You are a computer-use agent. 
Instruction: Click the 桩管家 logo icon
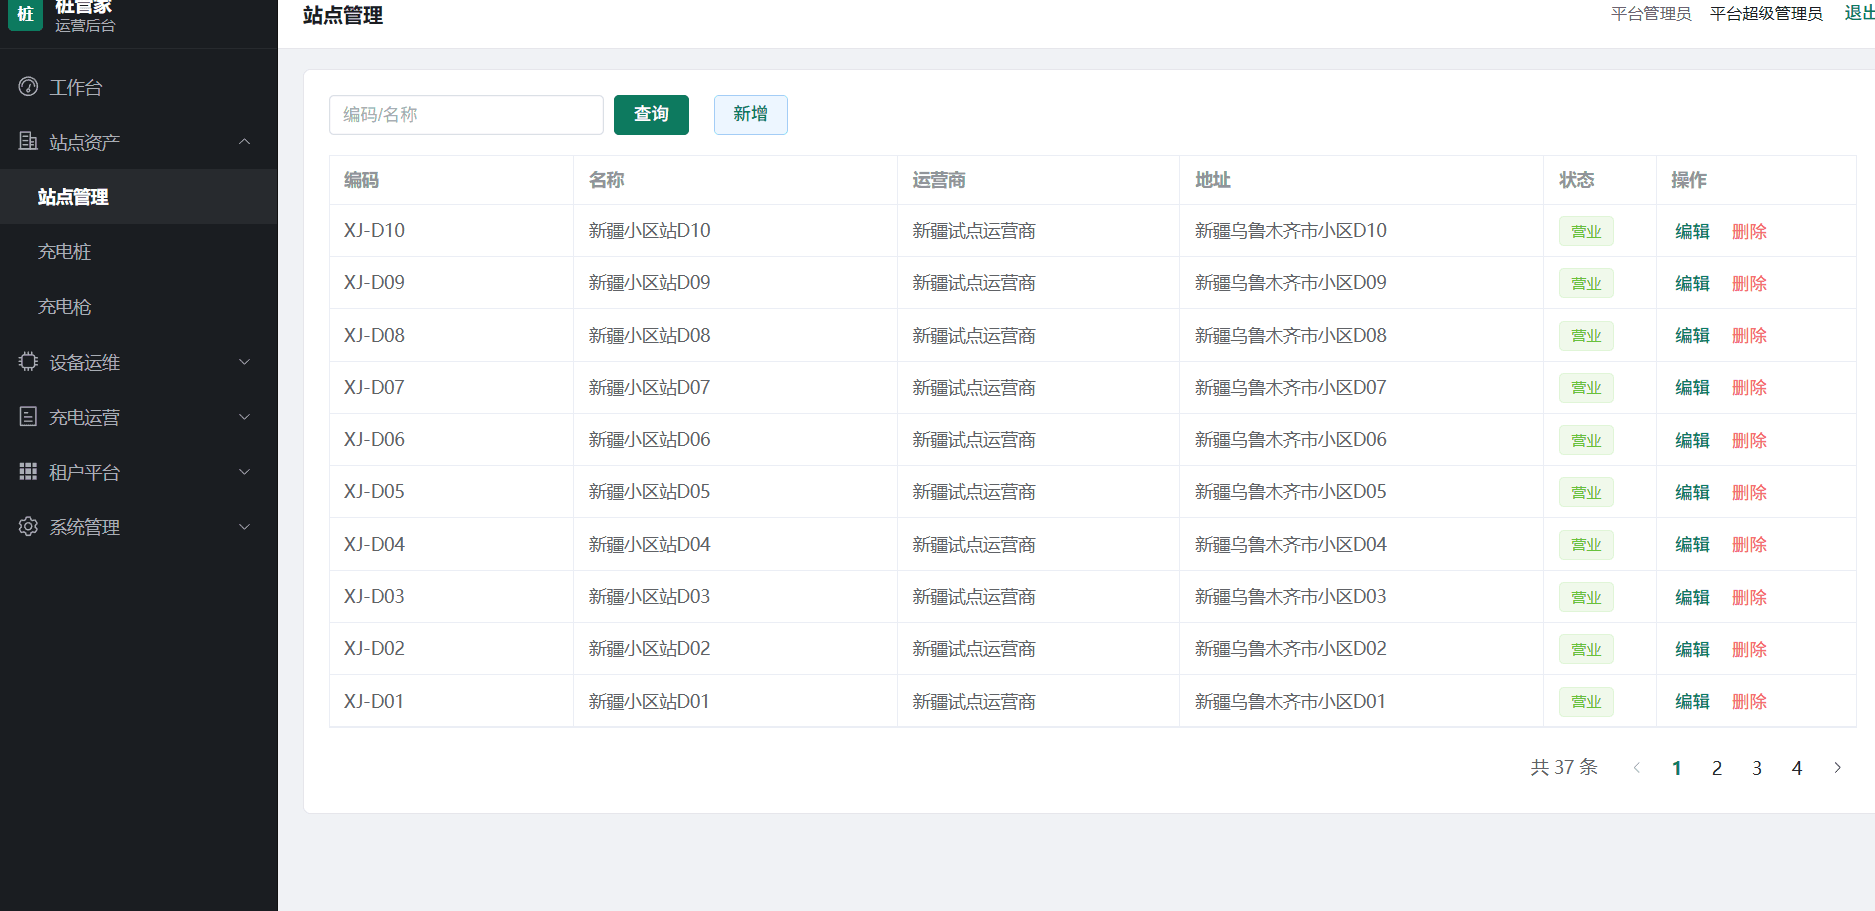click(25, 14)
